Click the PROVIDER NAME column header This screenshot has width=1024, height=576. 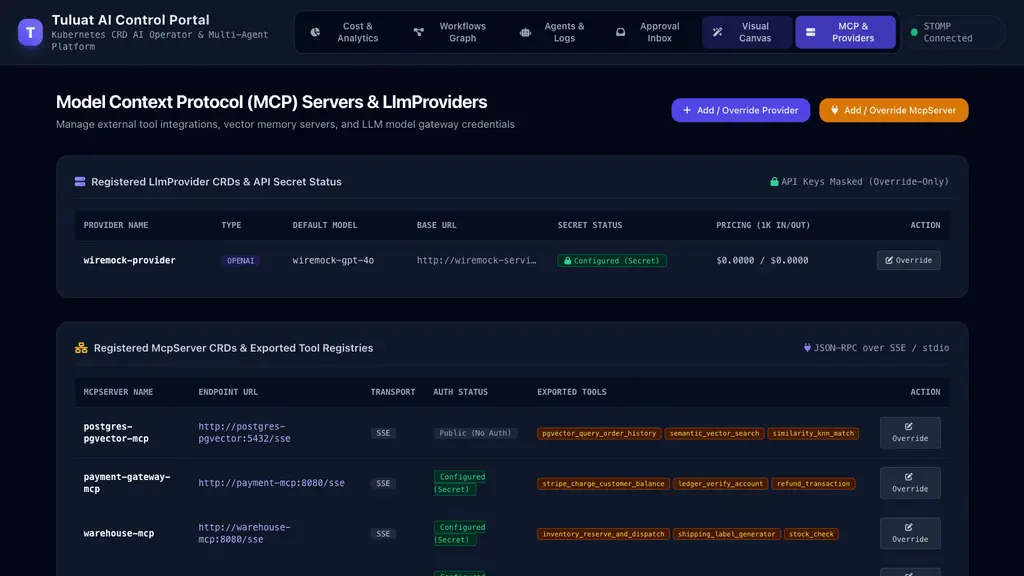coord(116,225)
